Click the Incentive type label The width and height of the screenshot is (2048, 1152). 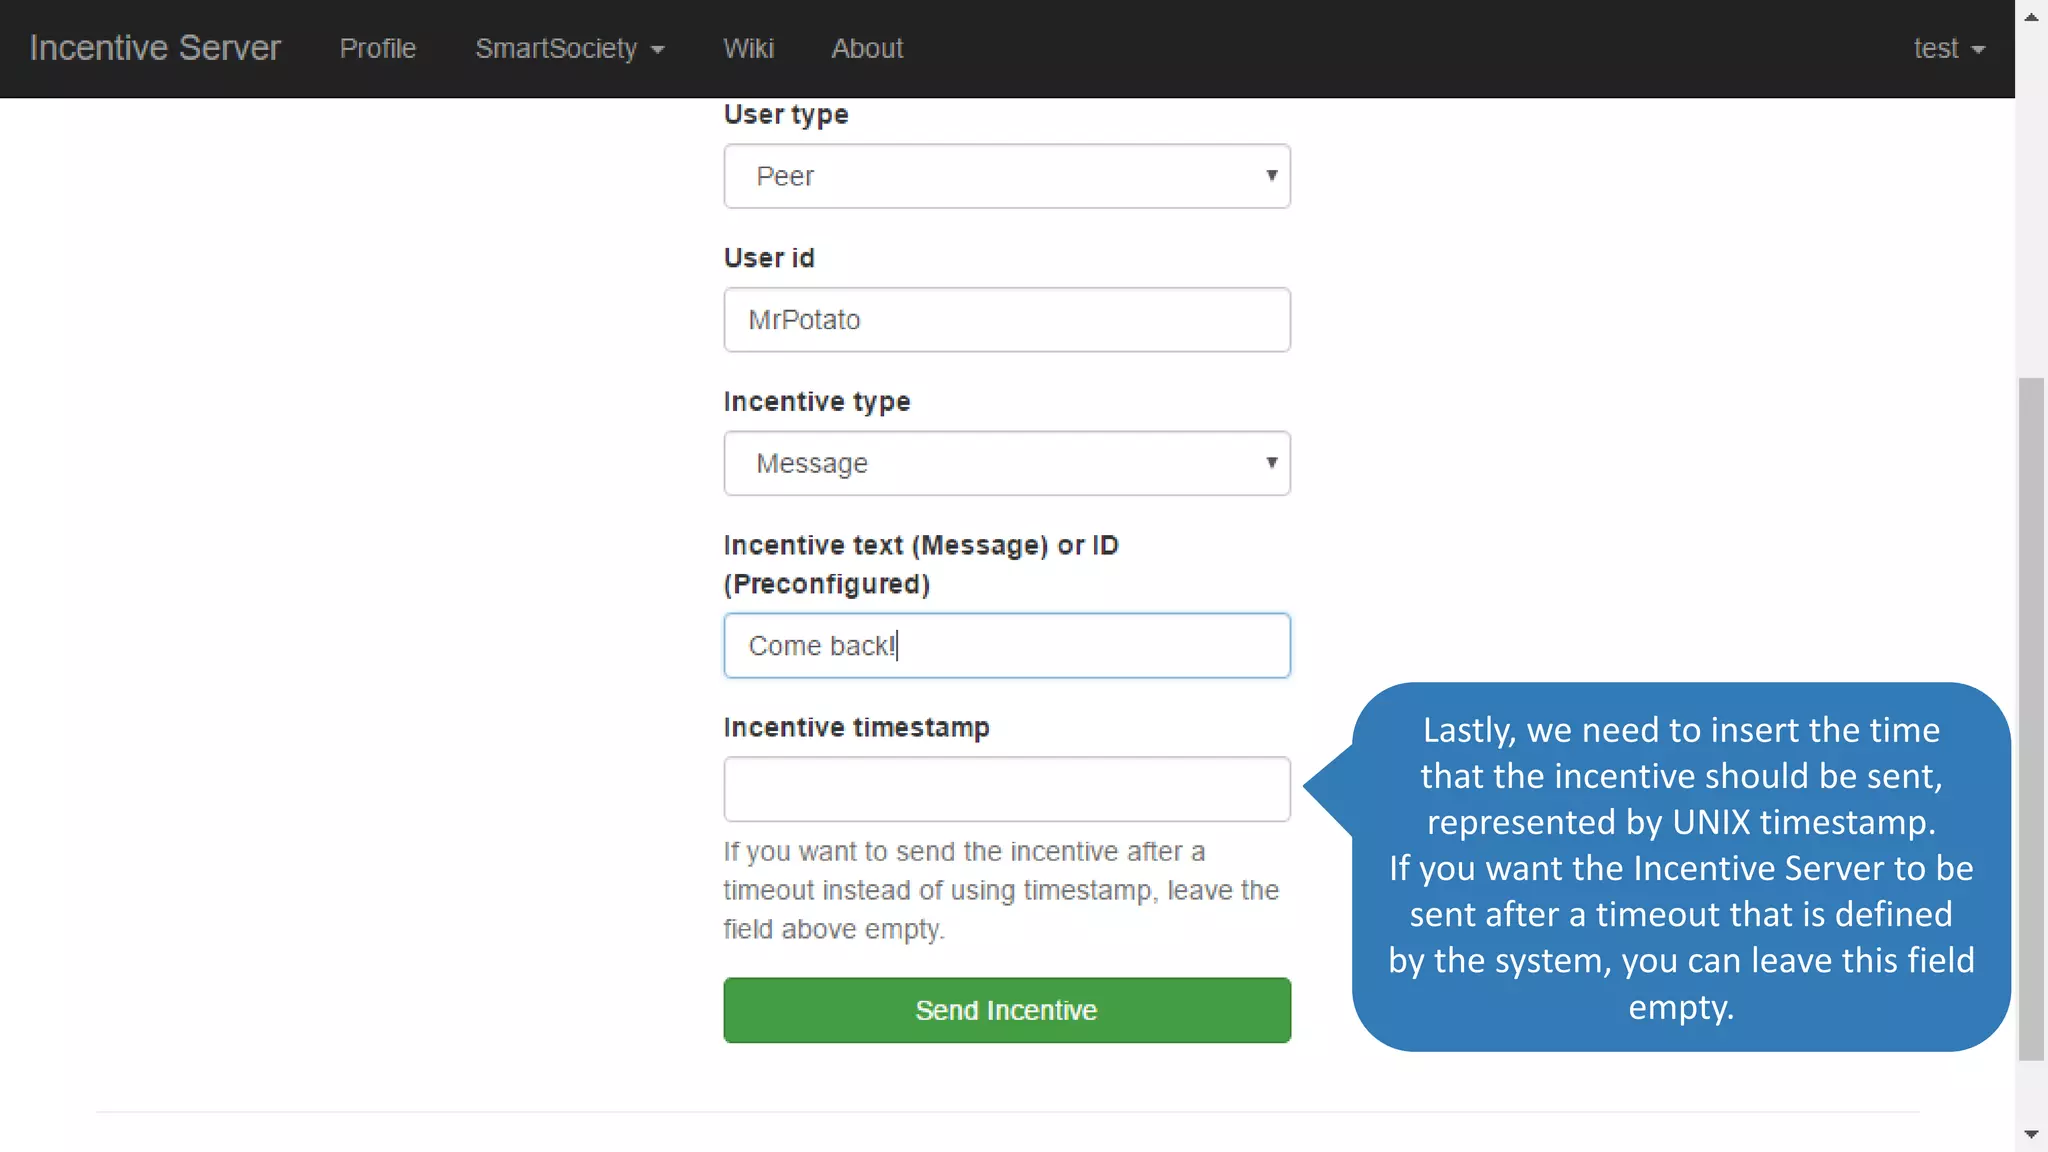tap(817, 402)
